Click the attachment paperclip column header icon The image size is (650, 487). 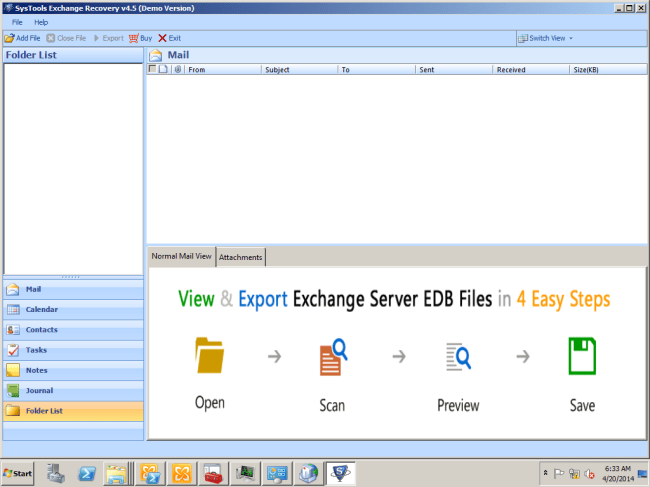coord(178,69)
